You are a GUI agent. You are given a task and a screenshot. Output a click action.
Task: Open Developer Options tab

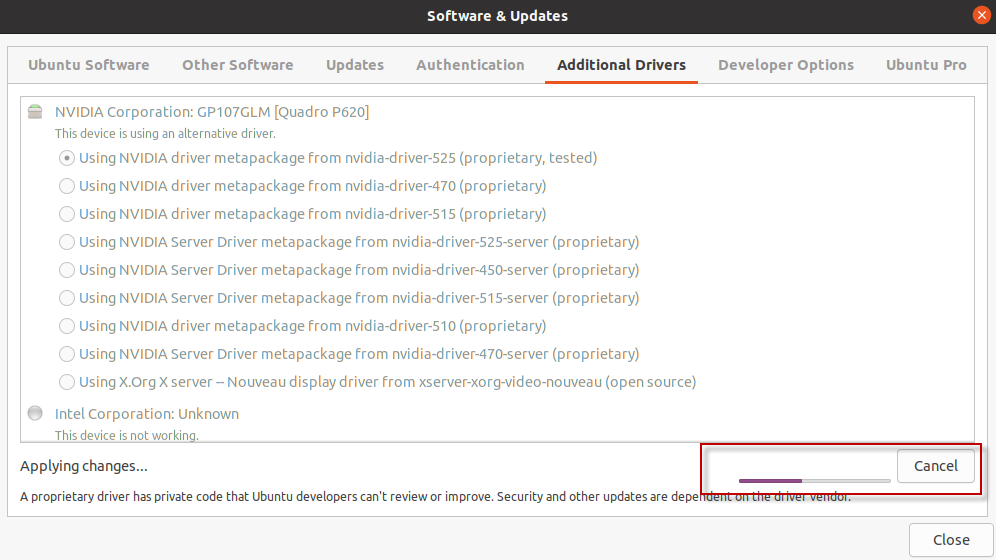pyautogui.click(x=786, y=65)
